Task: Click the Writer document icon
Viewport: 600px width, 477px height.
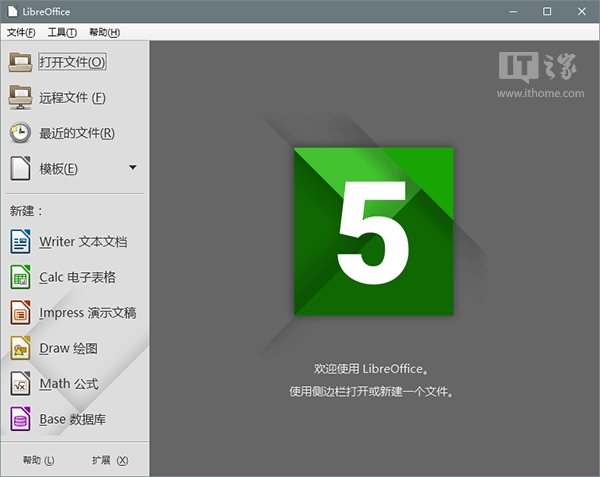Action: pyautogui.click(x=20, y=241)
